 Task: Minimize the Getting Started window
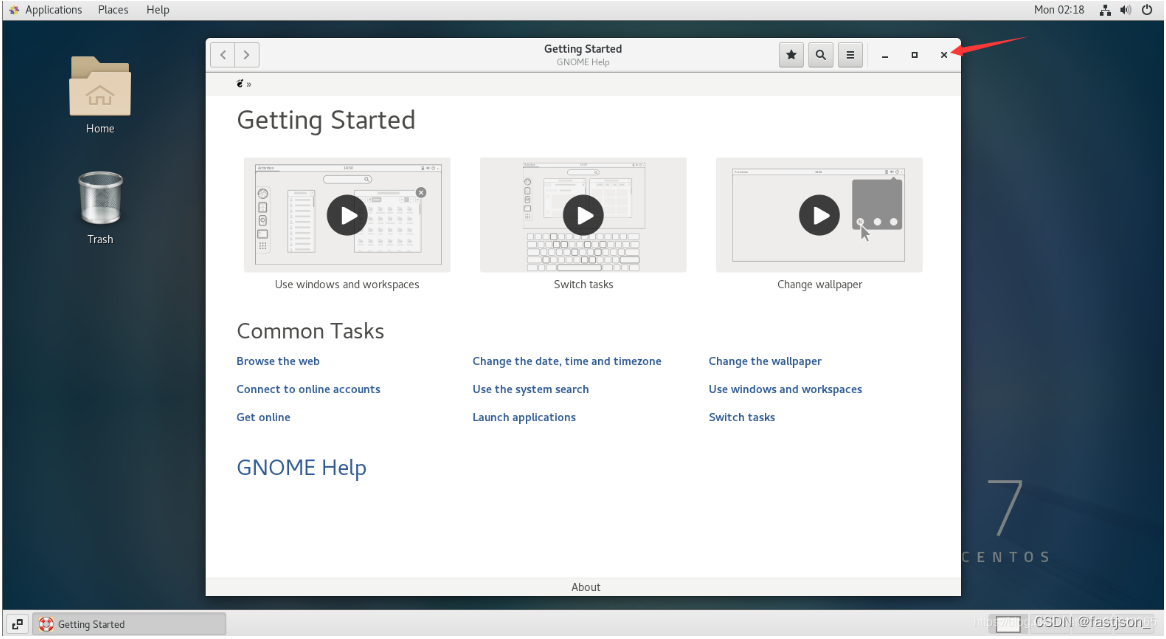(x=885, y=56)
